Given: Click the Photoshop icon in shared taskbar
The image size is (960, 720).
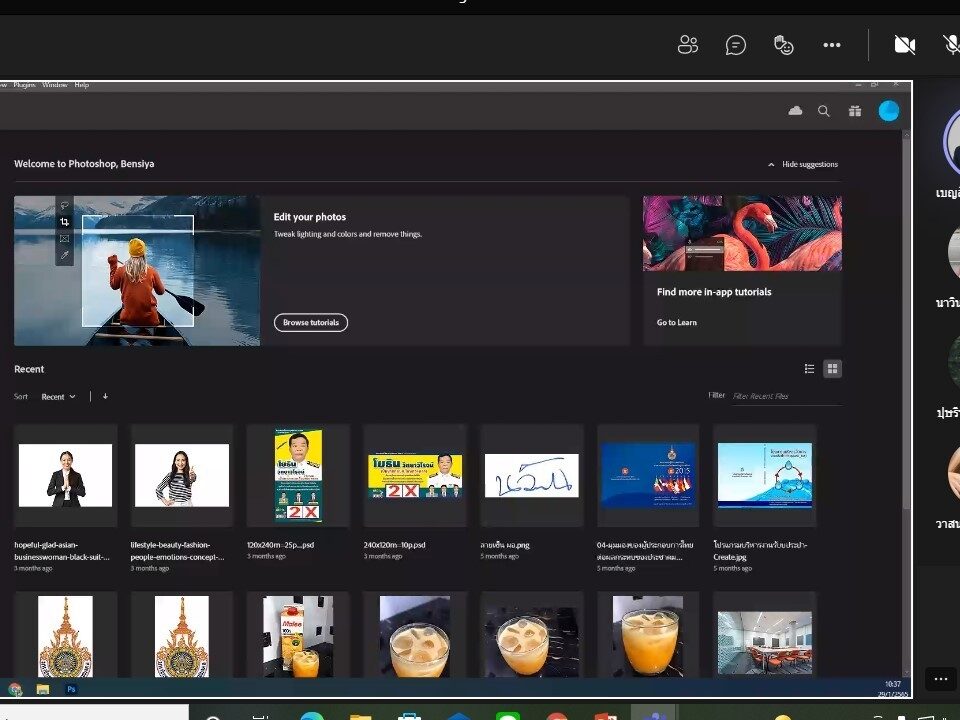Looking at the screenshot, I should pos(71,689).
